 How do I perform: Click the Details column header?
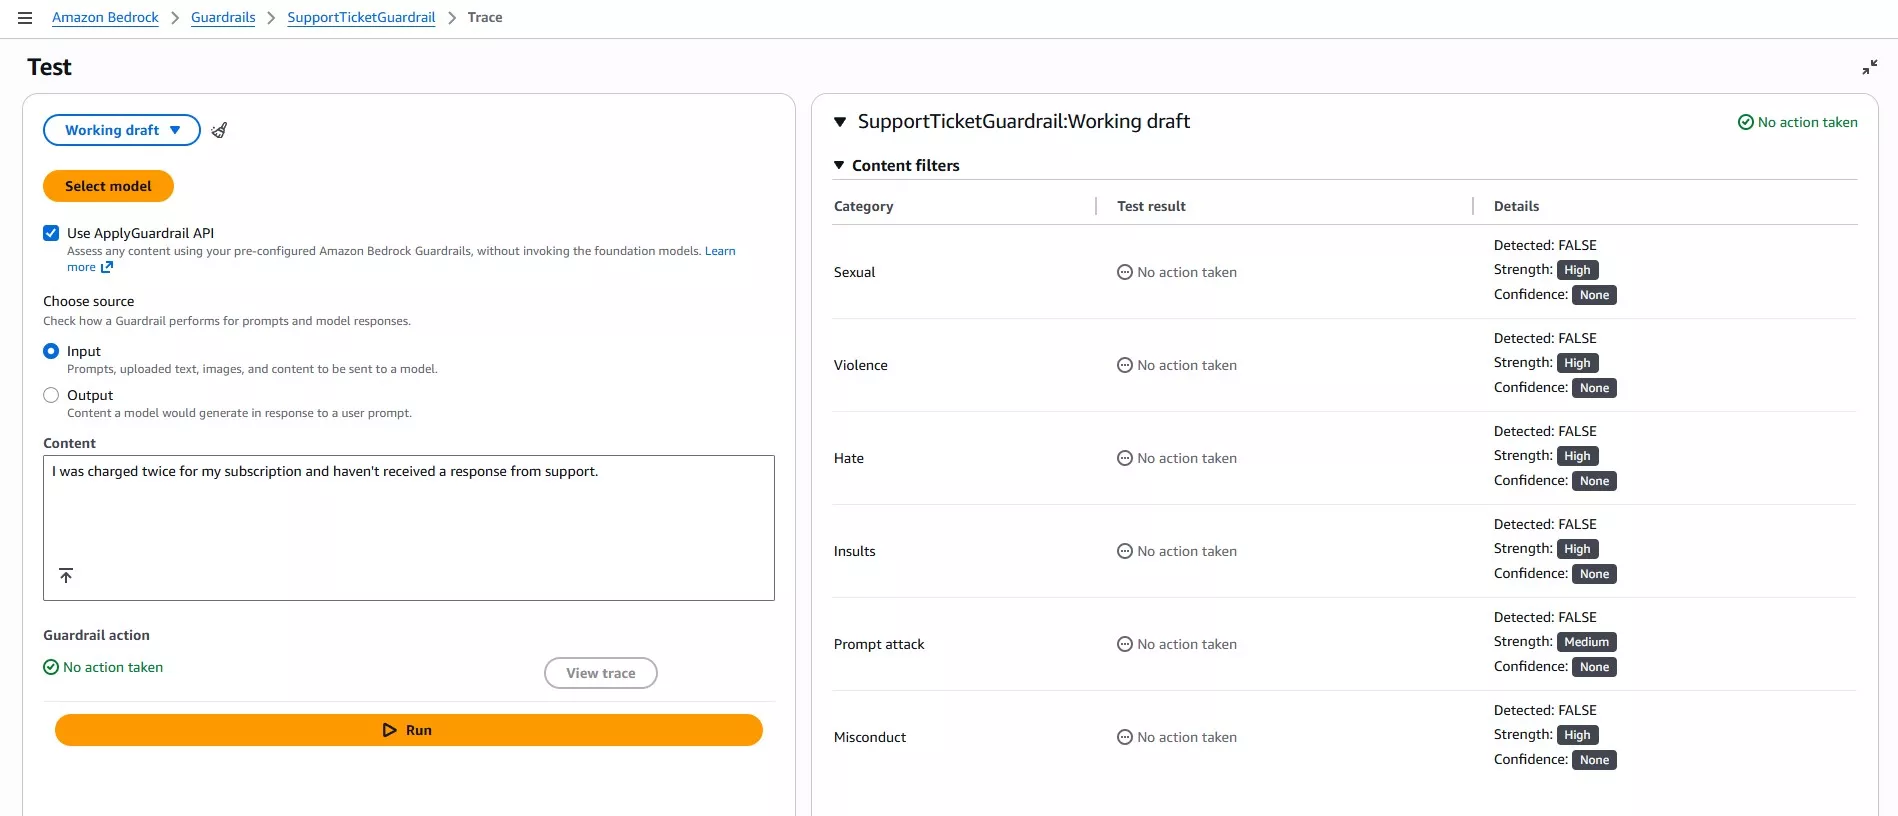(x=1516, y=206)
